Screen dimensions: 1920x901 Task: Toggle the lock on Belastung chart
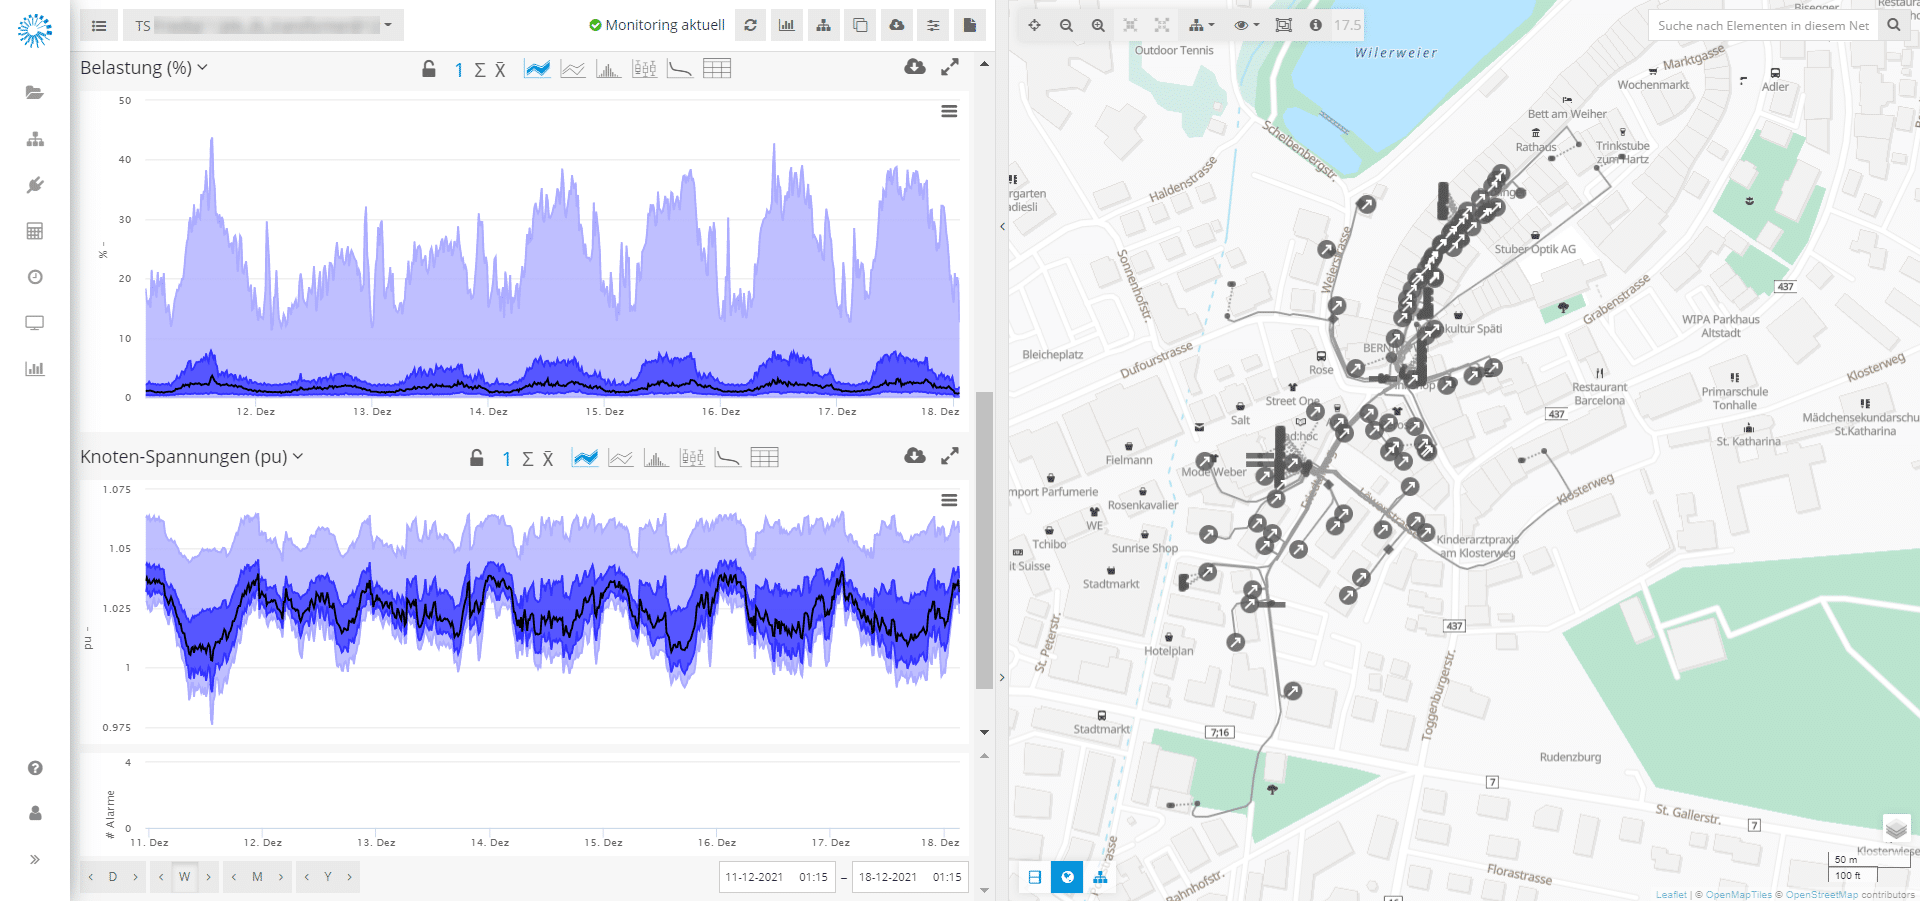(x=428, y=69)
